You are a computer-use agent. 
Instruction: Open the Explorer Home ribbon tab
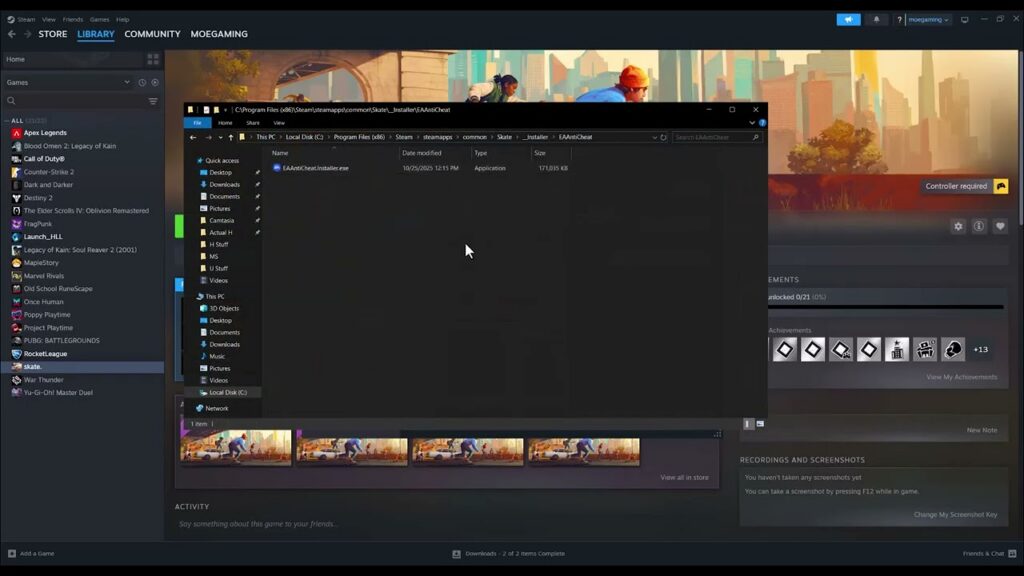point(225,123)
